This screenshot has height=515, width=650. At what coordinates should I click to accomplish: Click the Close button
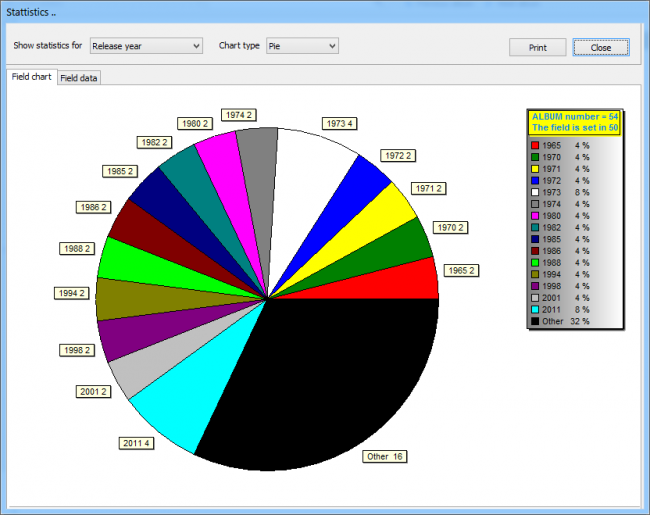[601, 48]
